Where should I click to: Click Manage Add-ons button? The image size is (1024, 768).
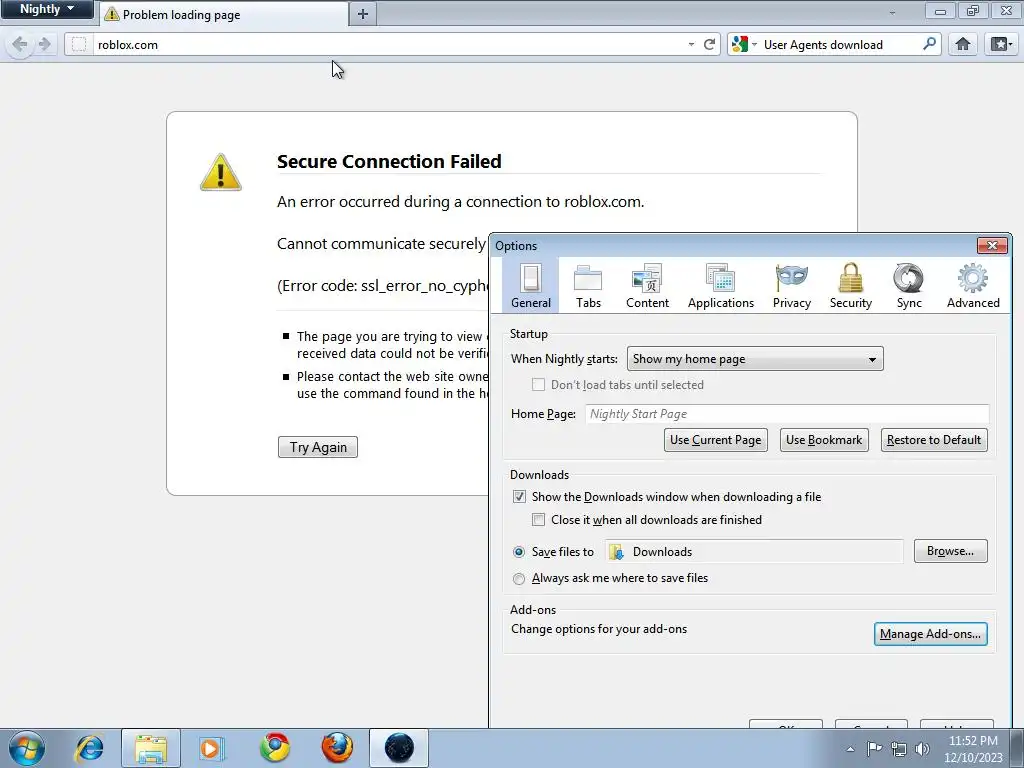click(930, 634)
